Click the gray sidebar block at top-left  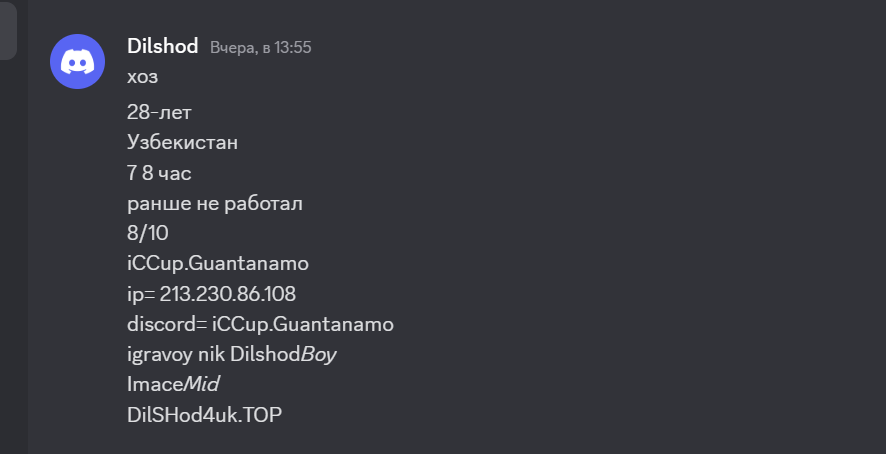[x=8, y=30]
